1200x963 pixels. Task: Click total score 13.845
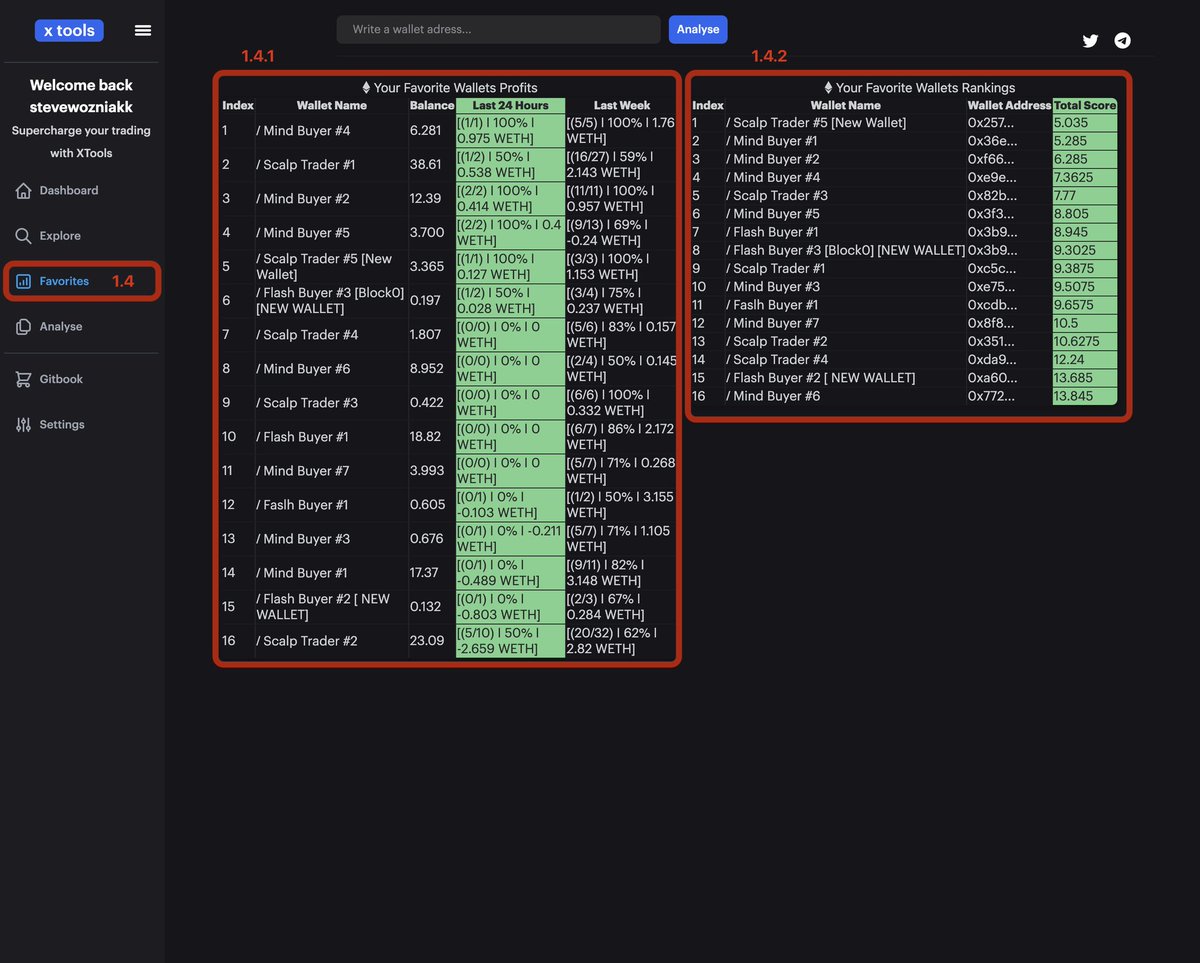tap(1085, 396)
